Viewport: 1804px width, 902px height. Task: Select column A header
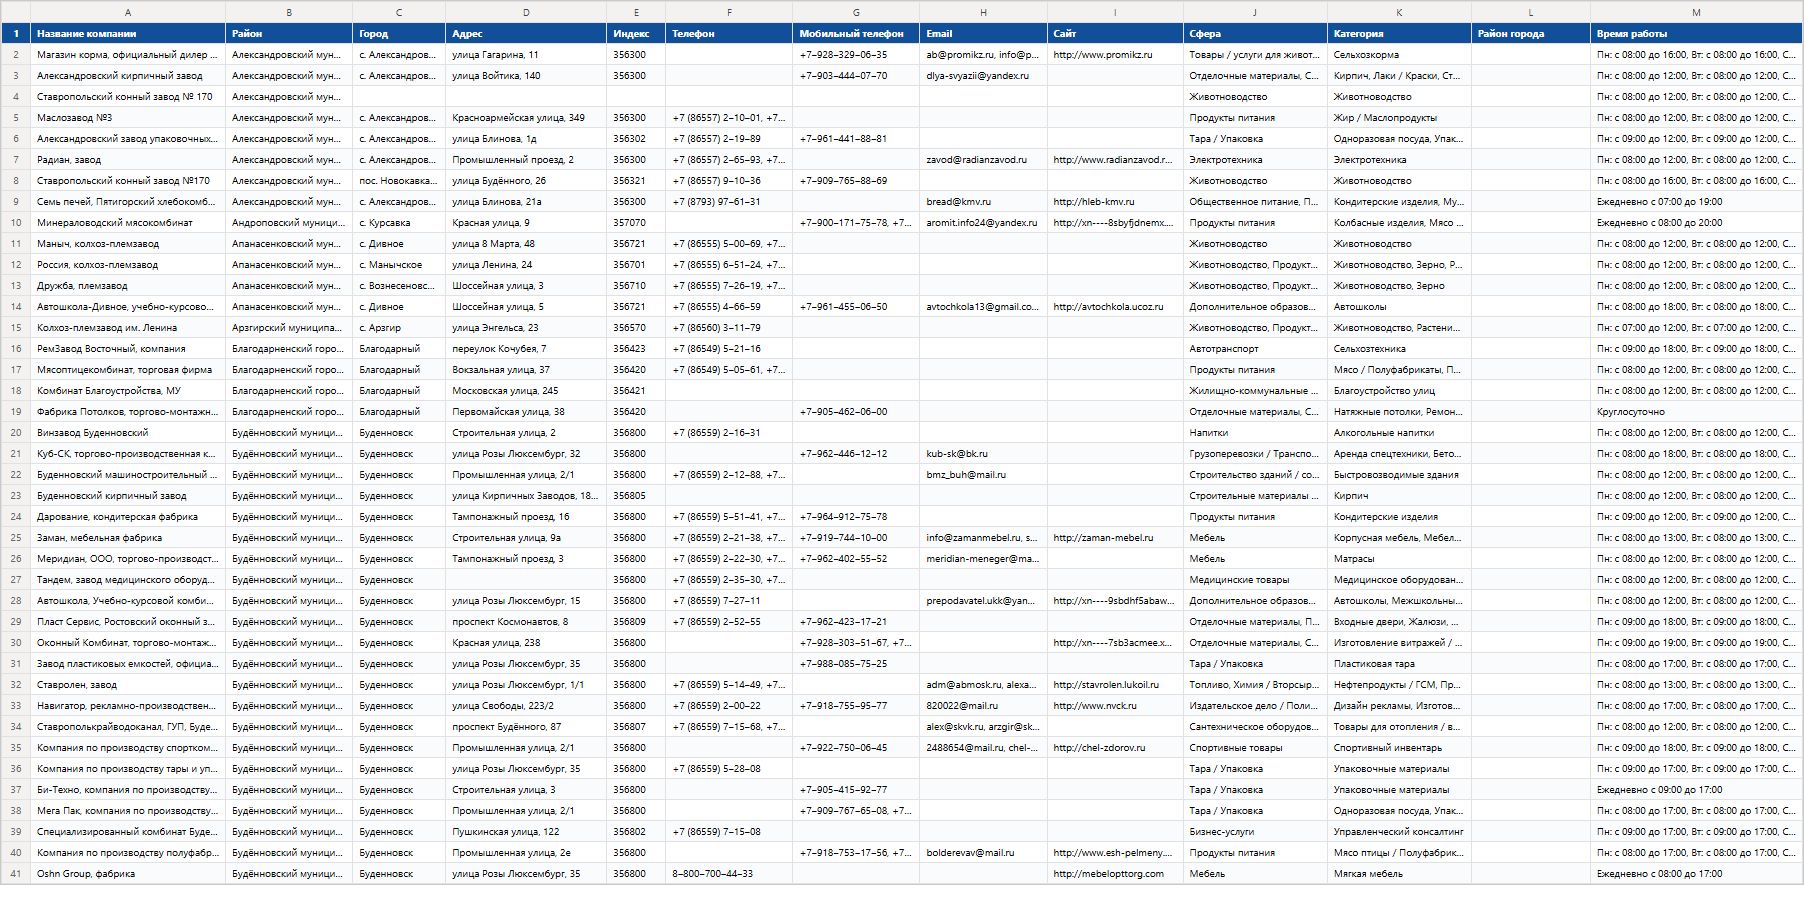[128, 12]
